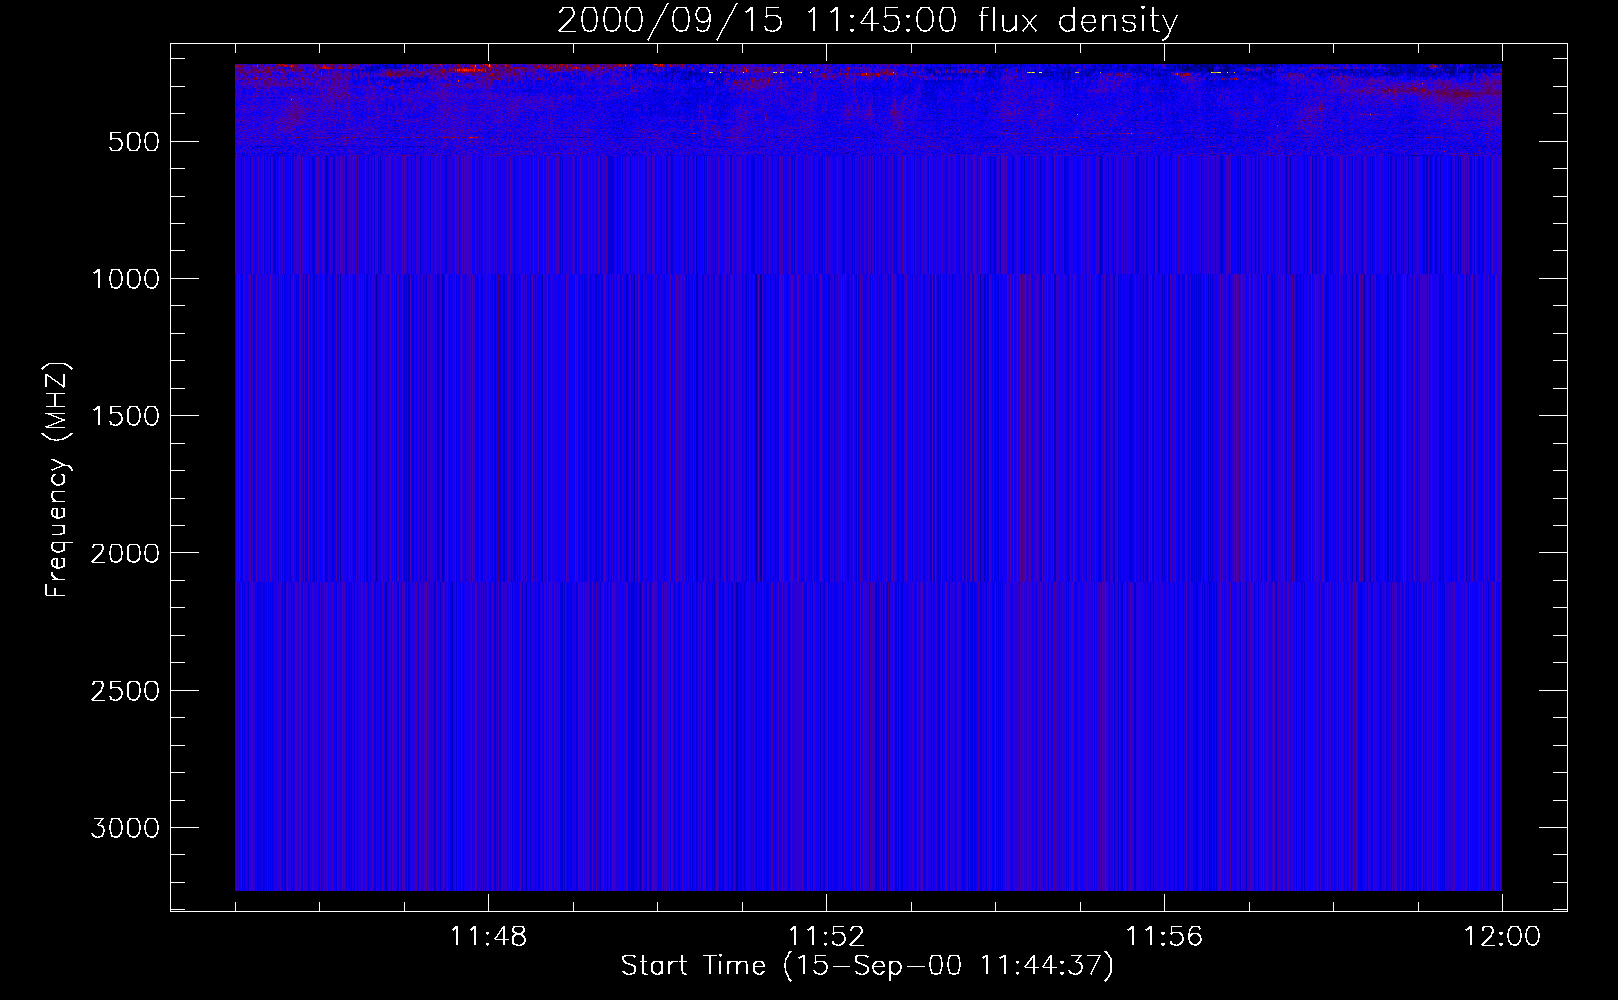The height and width of the screenshot is (1000, 1618).
Task: Click the 3000 frequency tick label
Action: (125, 828)
